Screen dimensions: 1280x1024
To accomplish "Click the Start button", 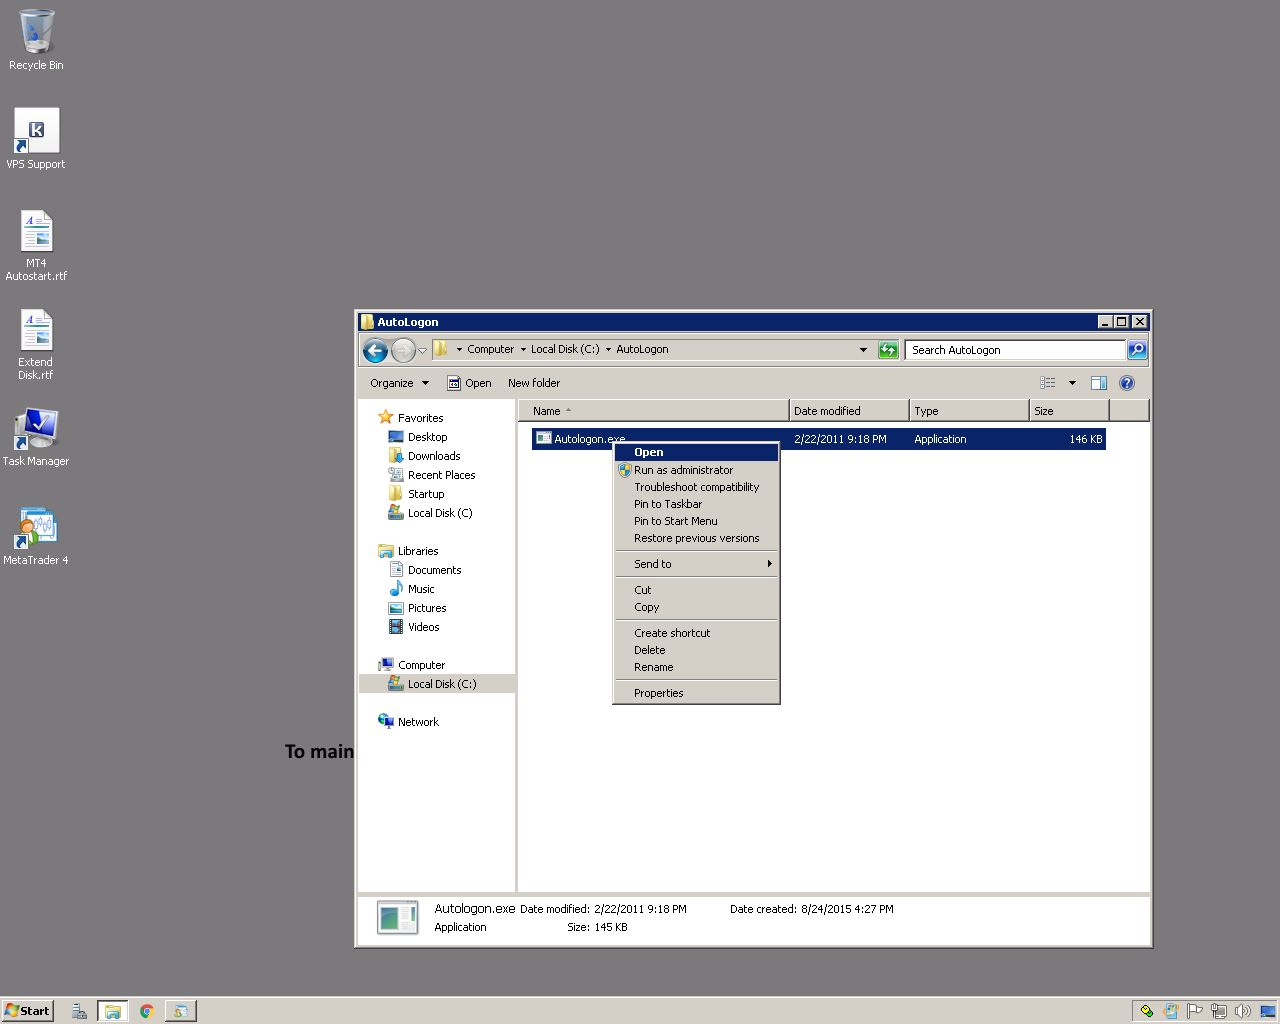I will [x=27, y=1011].
